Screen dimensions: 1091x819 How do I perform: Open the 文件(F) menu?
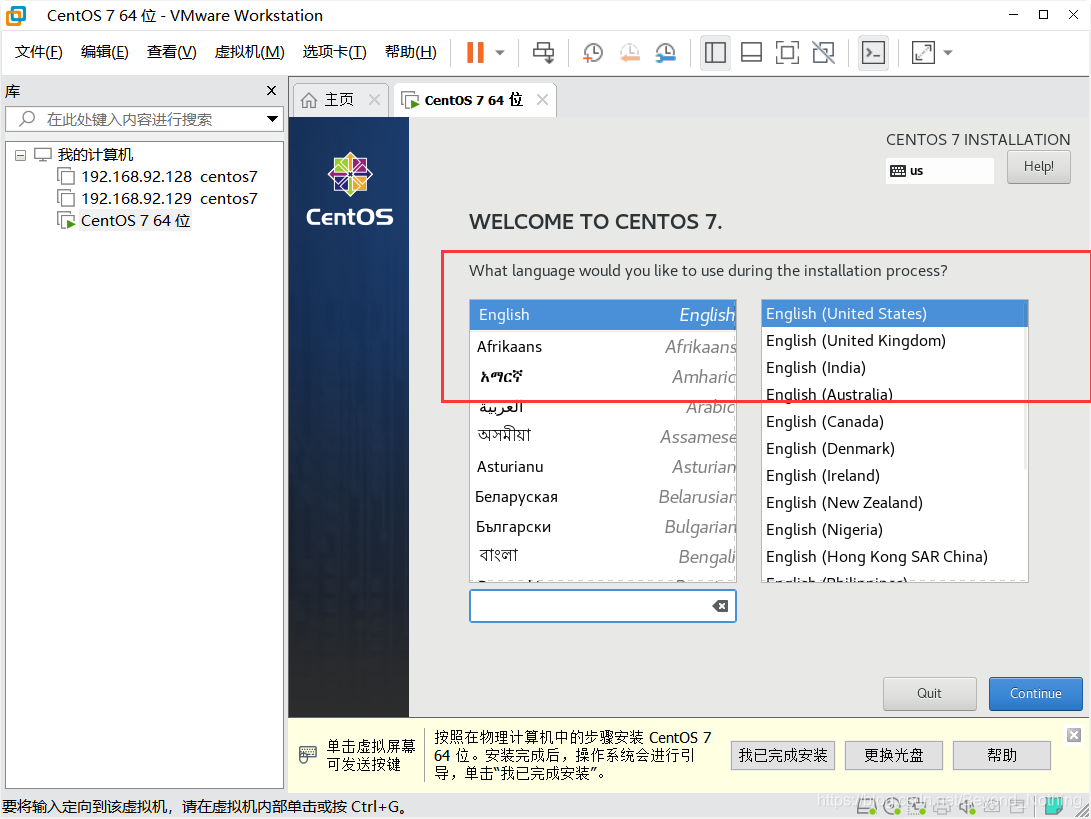click(38, 52)
